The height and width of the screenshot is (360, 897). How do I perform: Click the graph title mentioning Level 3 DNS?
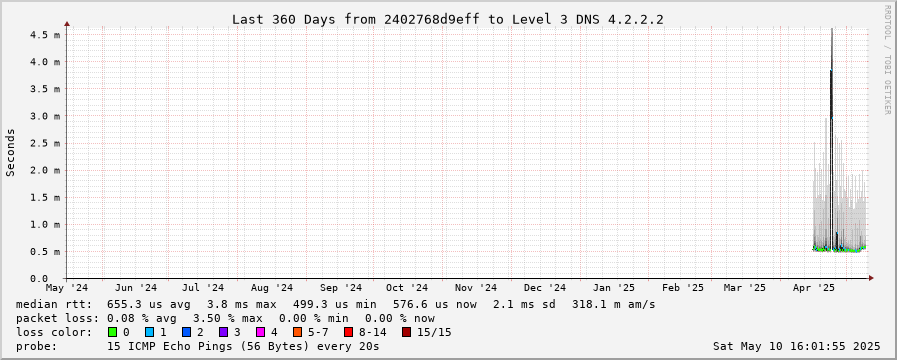(447, 19)
